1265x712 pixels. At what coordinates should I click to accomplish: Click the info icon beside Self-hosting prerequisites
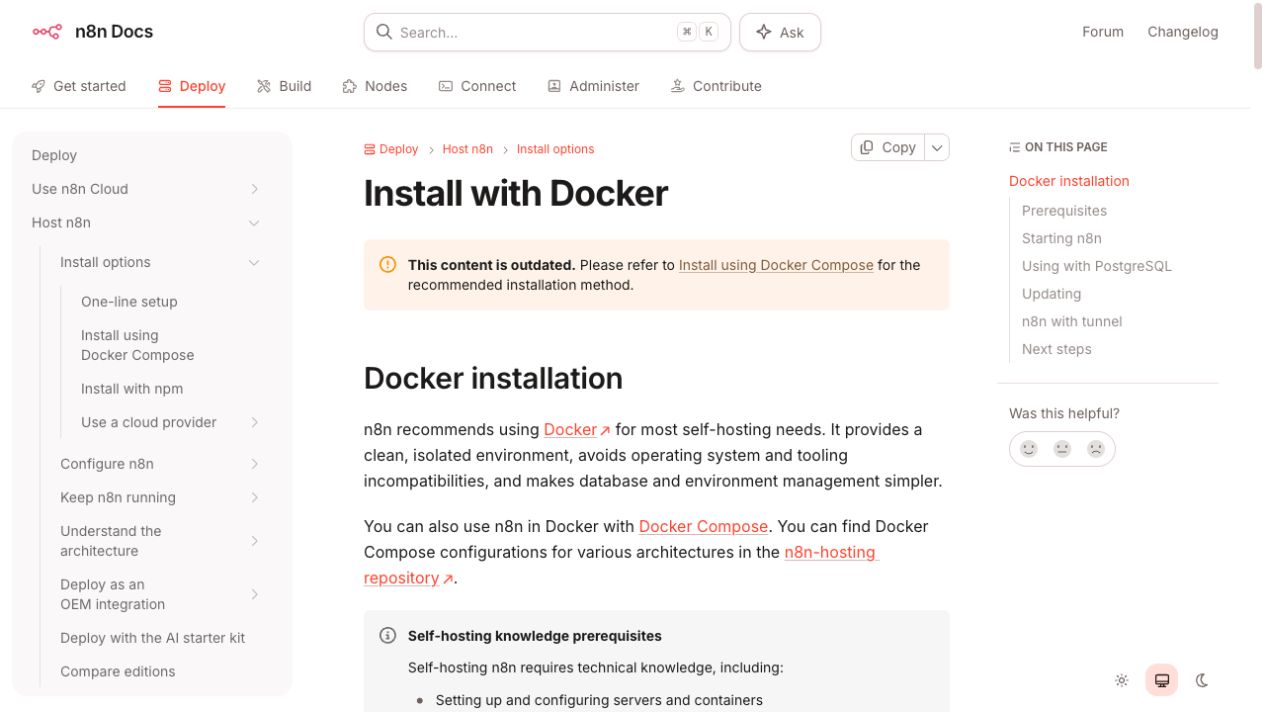388,636
